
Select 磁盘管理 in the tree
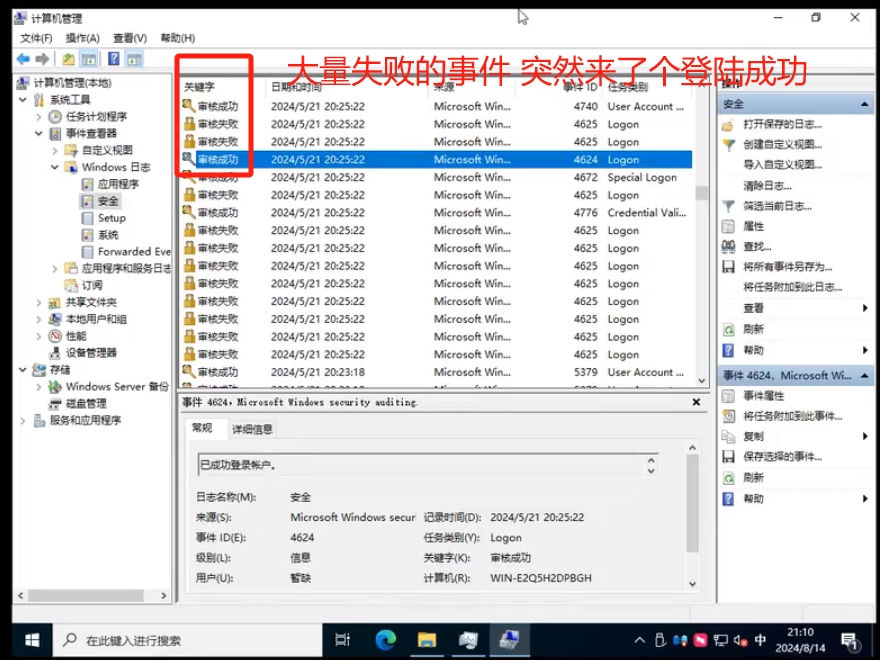point(86,403)
